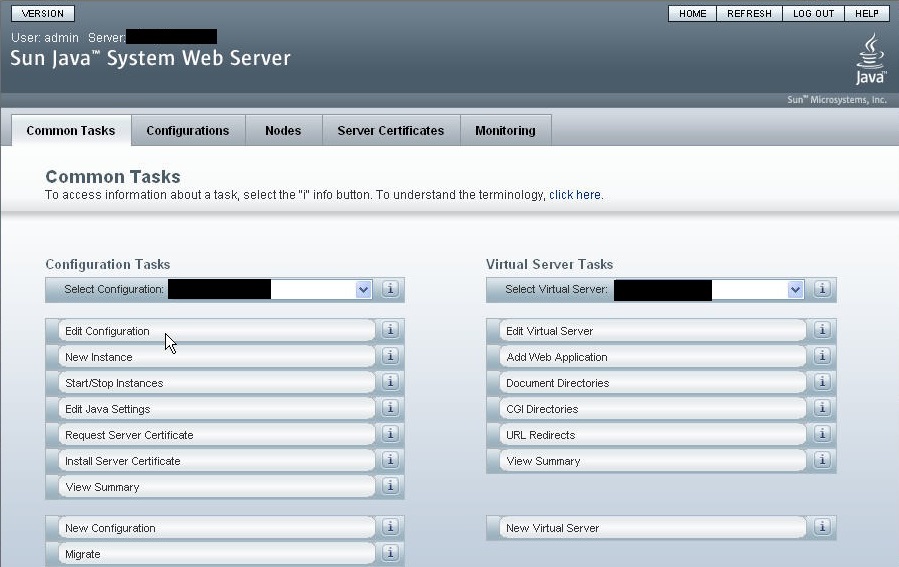Click the VERSION button
This screenshot has width=899, height=567.
[42, 14]
